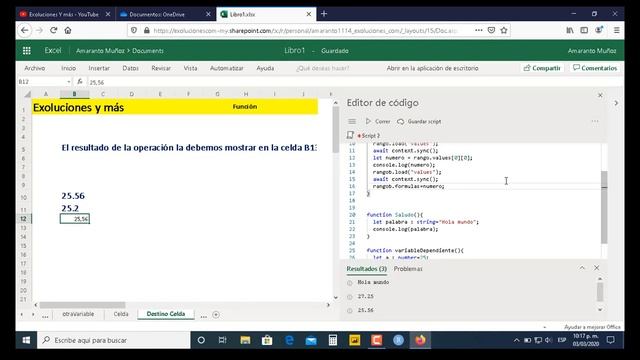Image resolution: width=640 pixels, height=360 pixels.
Task: Close the Editor de código pane
Action: 600,95
